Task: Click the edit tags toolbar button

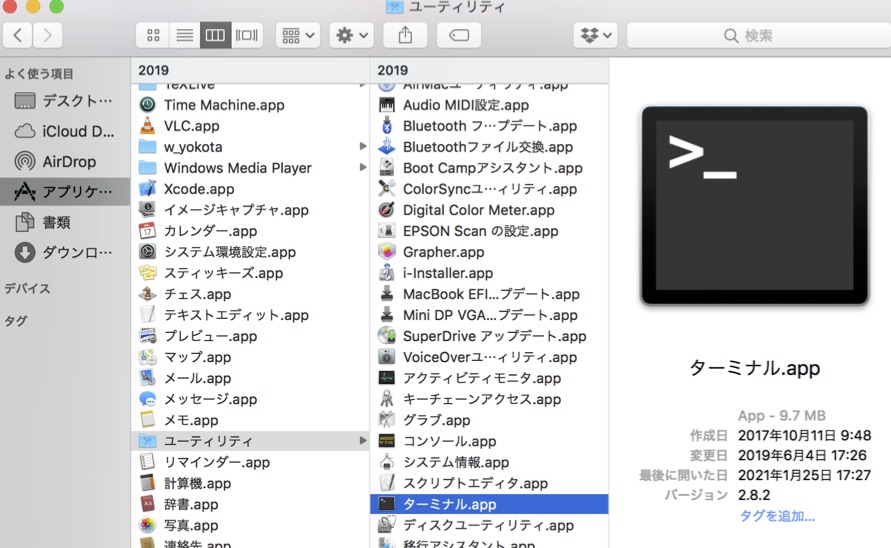Action: pos(459,35)
